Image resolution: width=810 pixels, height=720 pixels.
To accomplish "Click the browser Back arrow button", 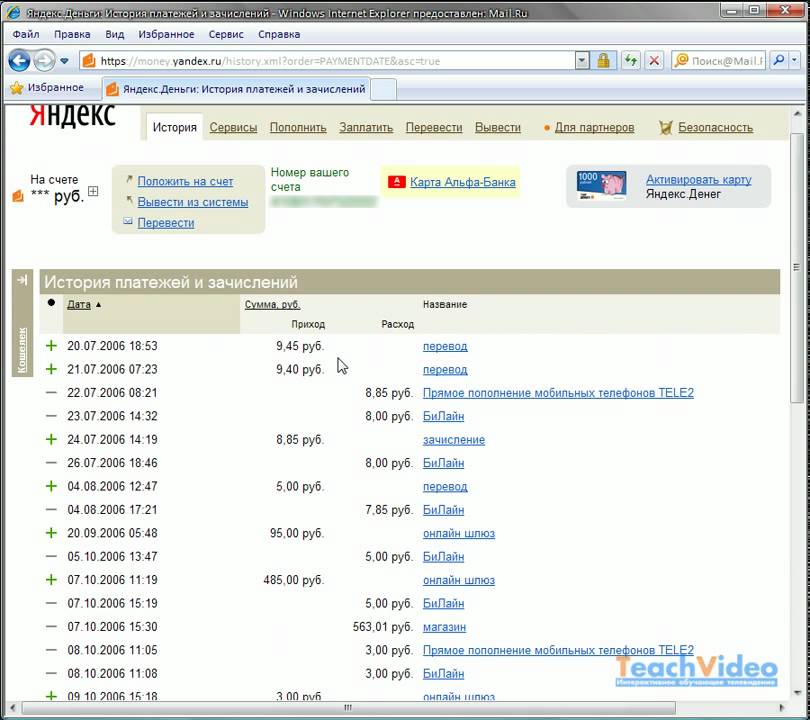I will (19, 61).
